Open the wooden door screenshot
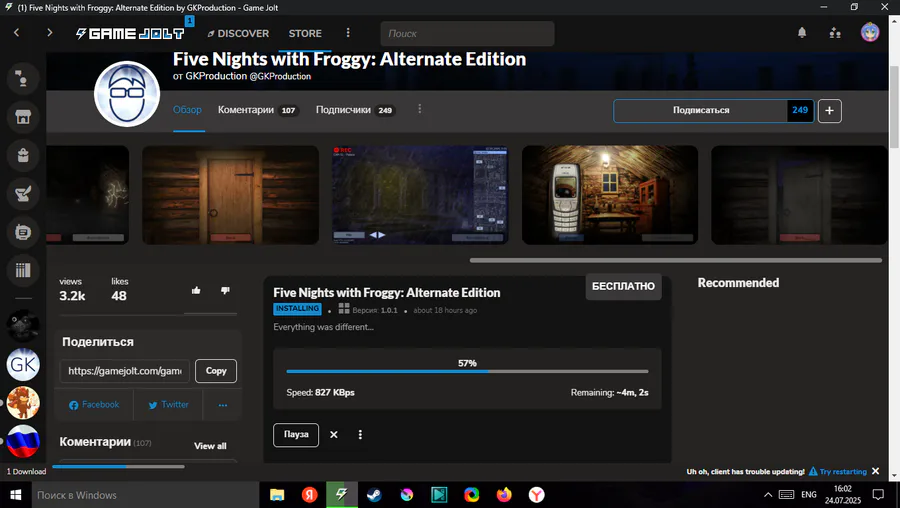900x508 pixels. 230,195
